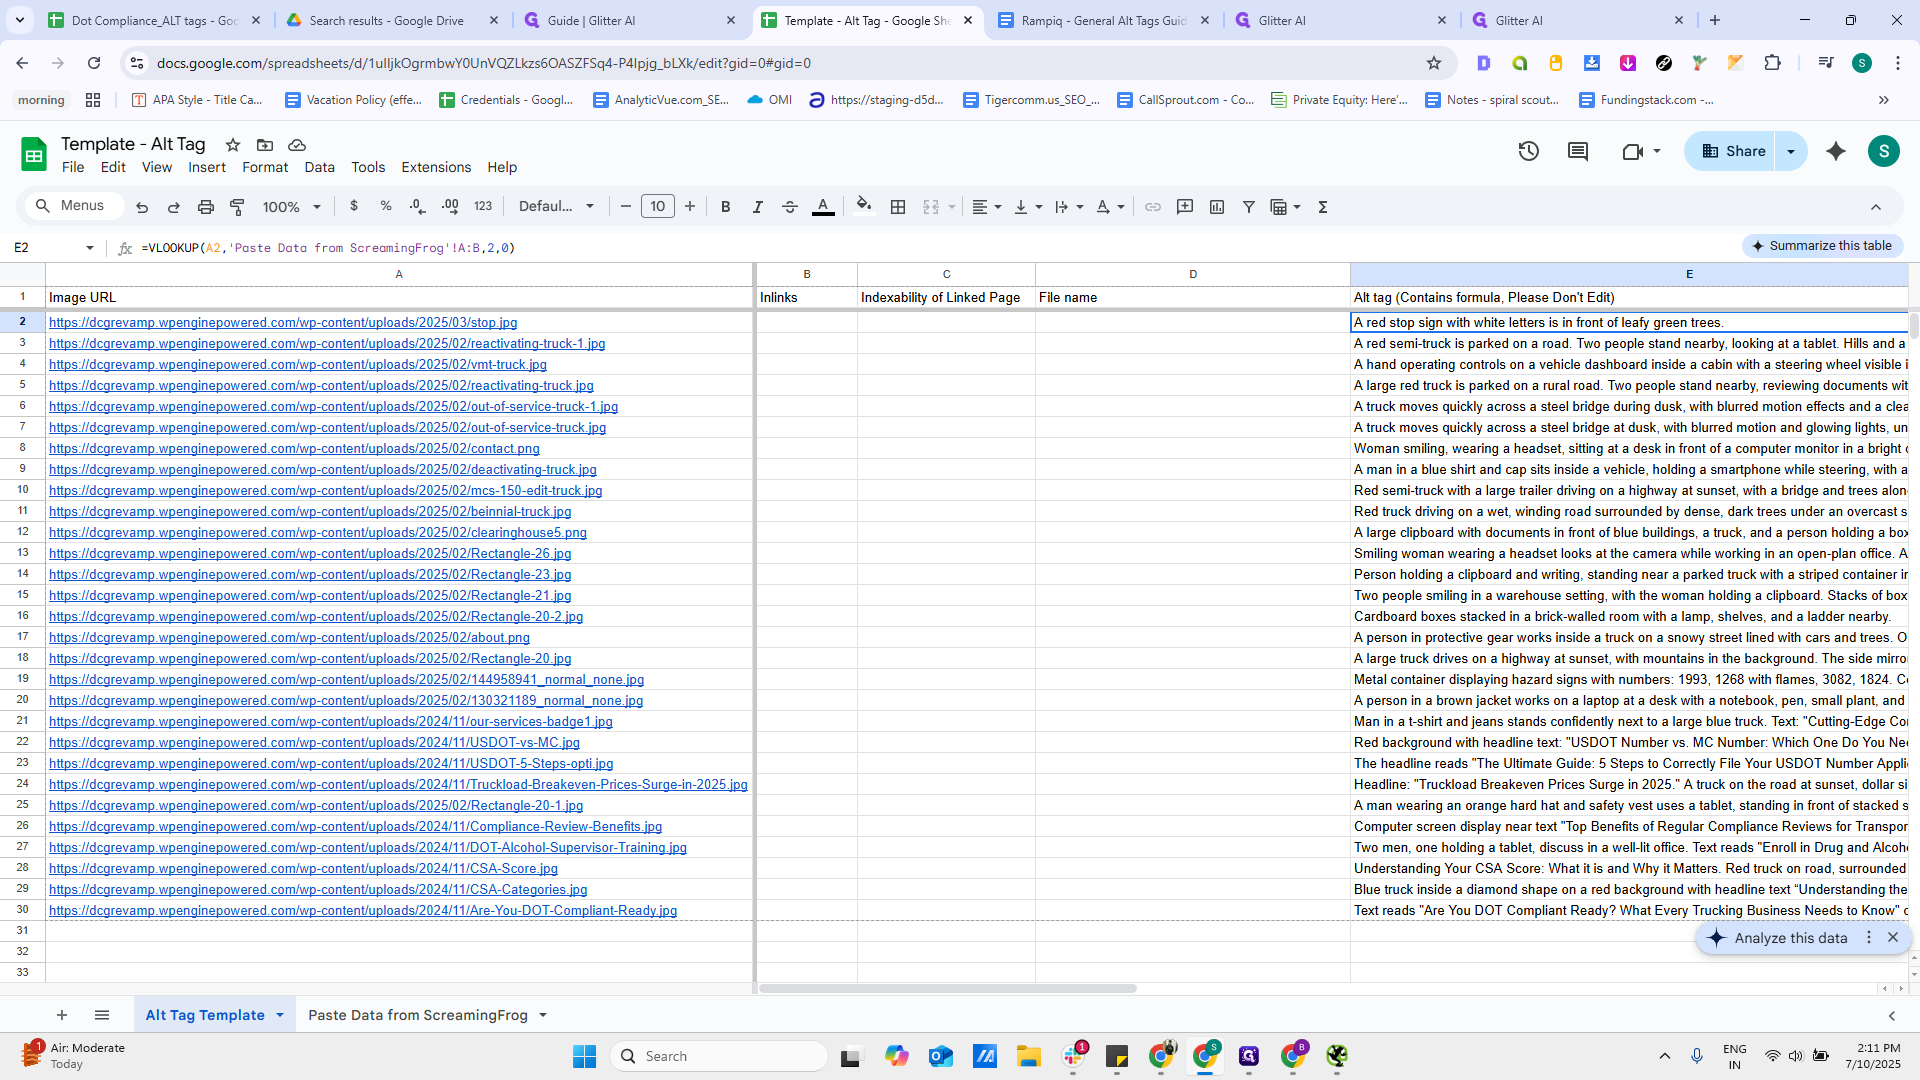Click the insert comment icon
Image resolution: width=1920 pixels, height=1080 pixels.
coord(1185,207)
